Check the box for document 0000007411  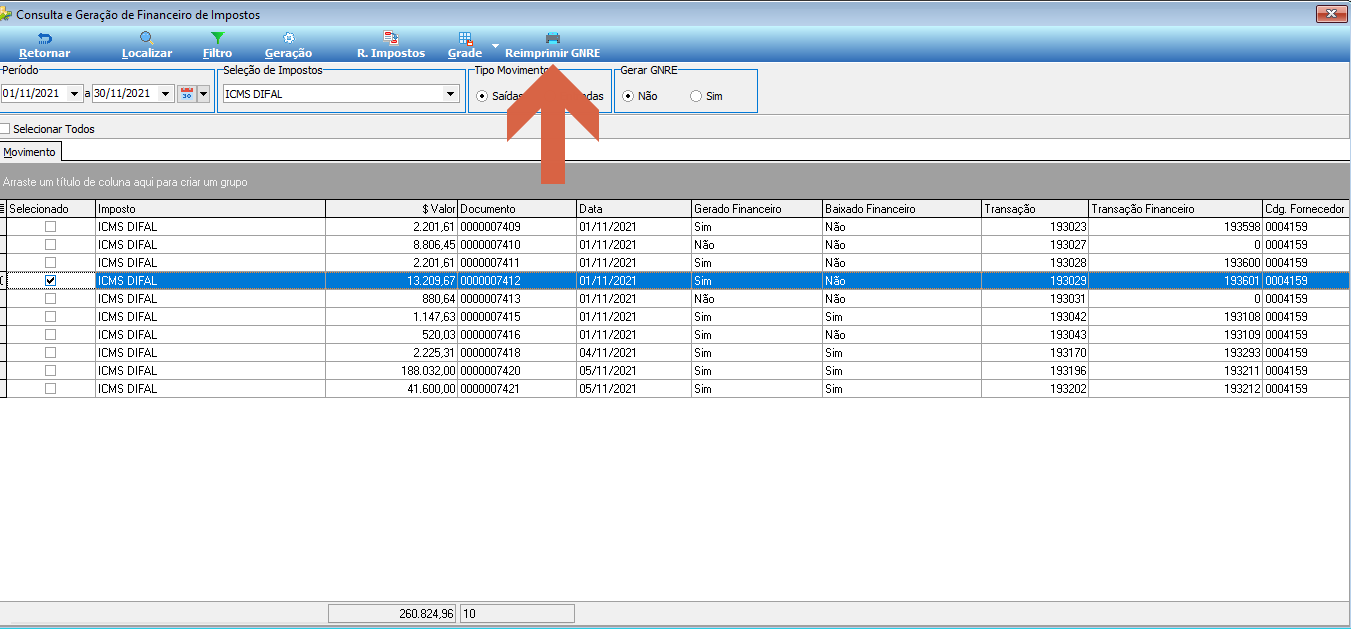tap(50, 263)
